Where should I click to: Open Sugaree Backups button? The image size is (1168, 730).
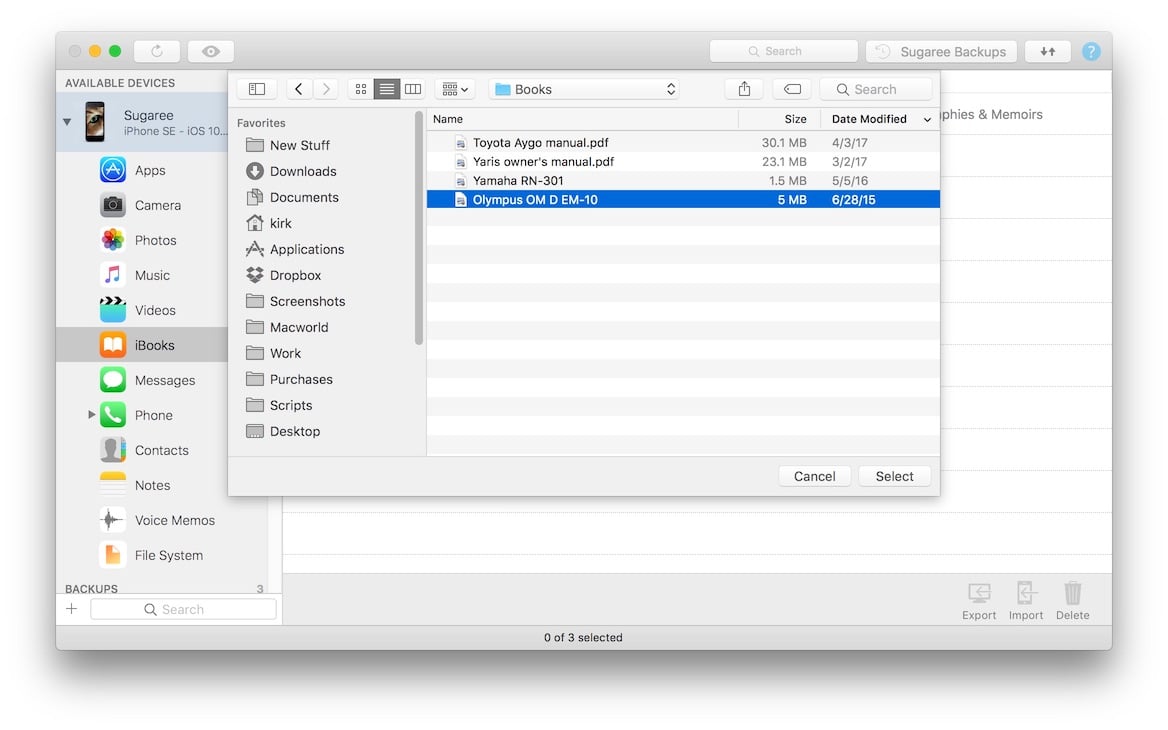[x=942, y=51]
